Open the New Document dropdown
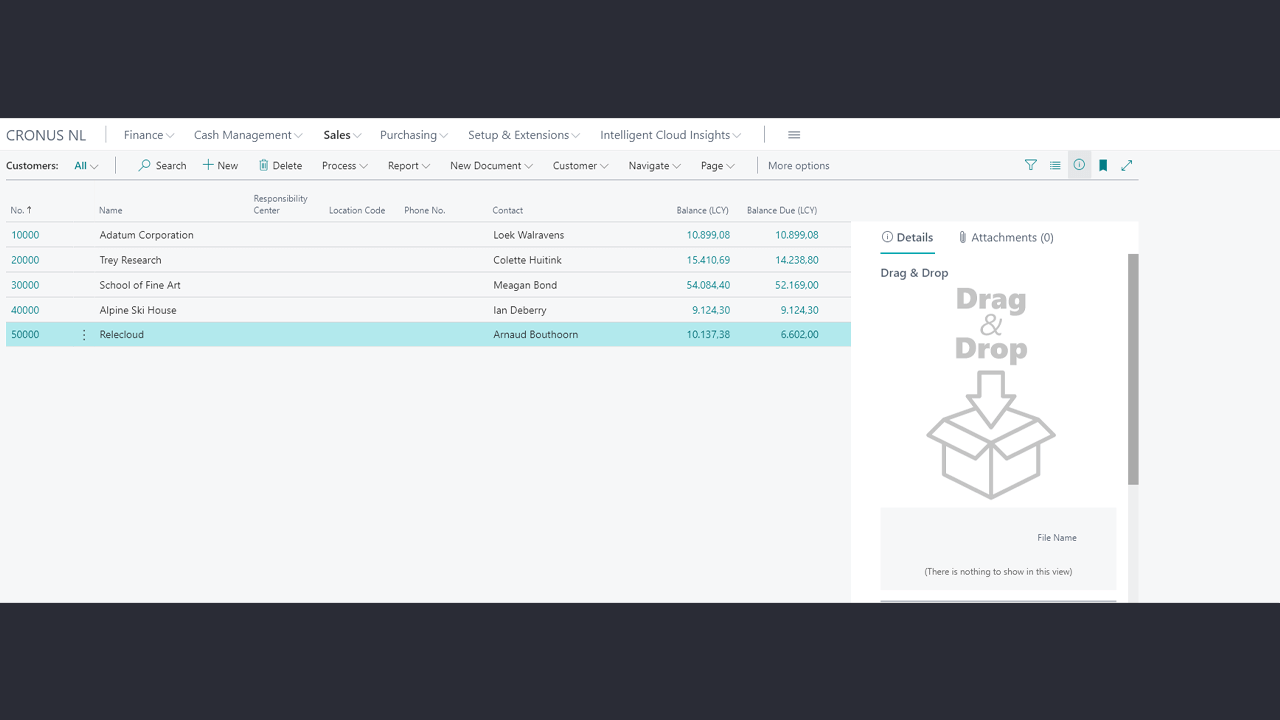Image resolution: width=1280 pixels, height=720 pixels. pos(491,166)
